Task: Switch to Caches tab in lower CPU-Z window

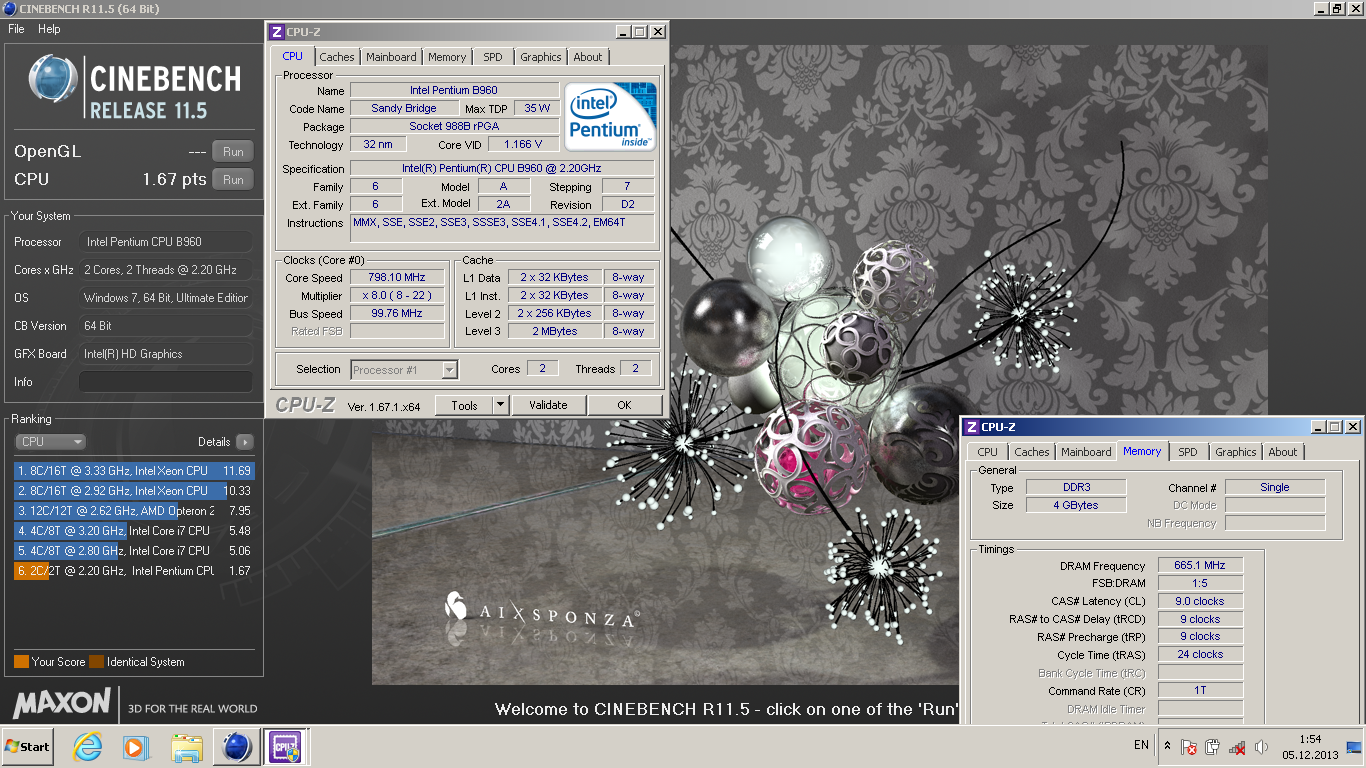Action: tap(1032, 452)
